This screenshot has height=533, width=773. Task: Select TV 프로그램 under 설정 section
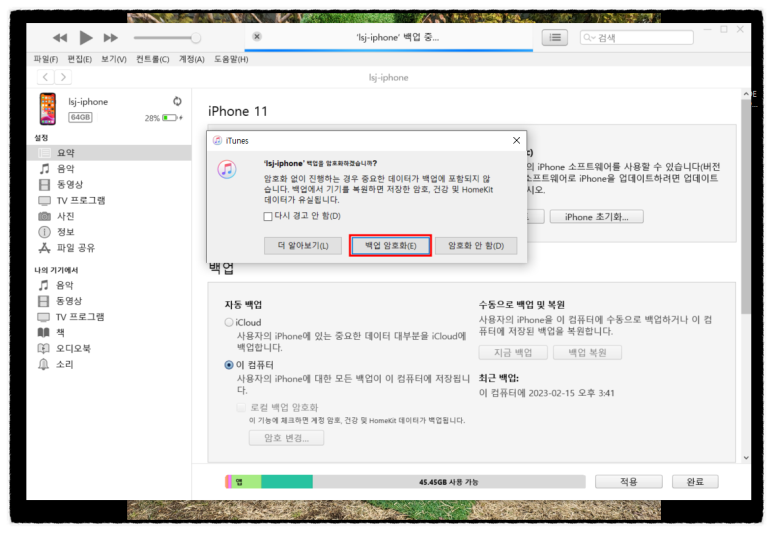coord(109,200)
